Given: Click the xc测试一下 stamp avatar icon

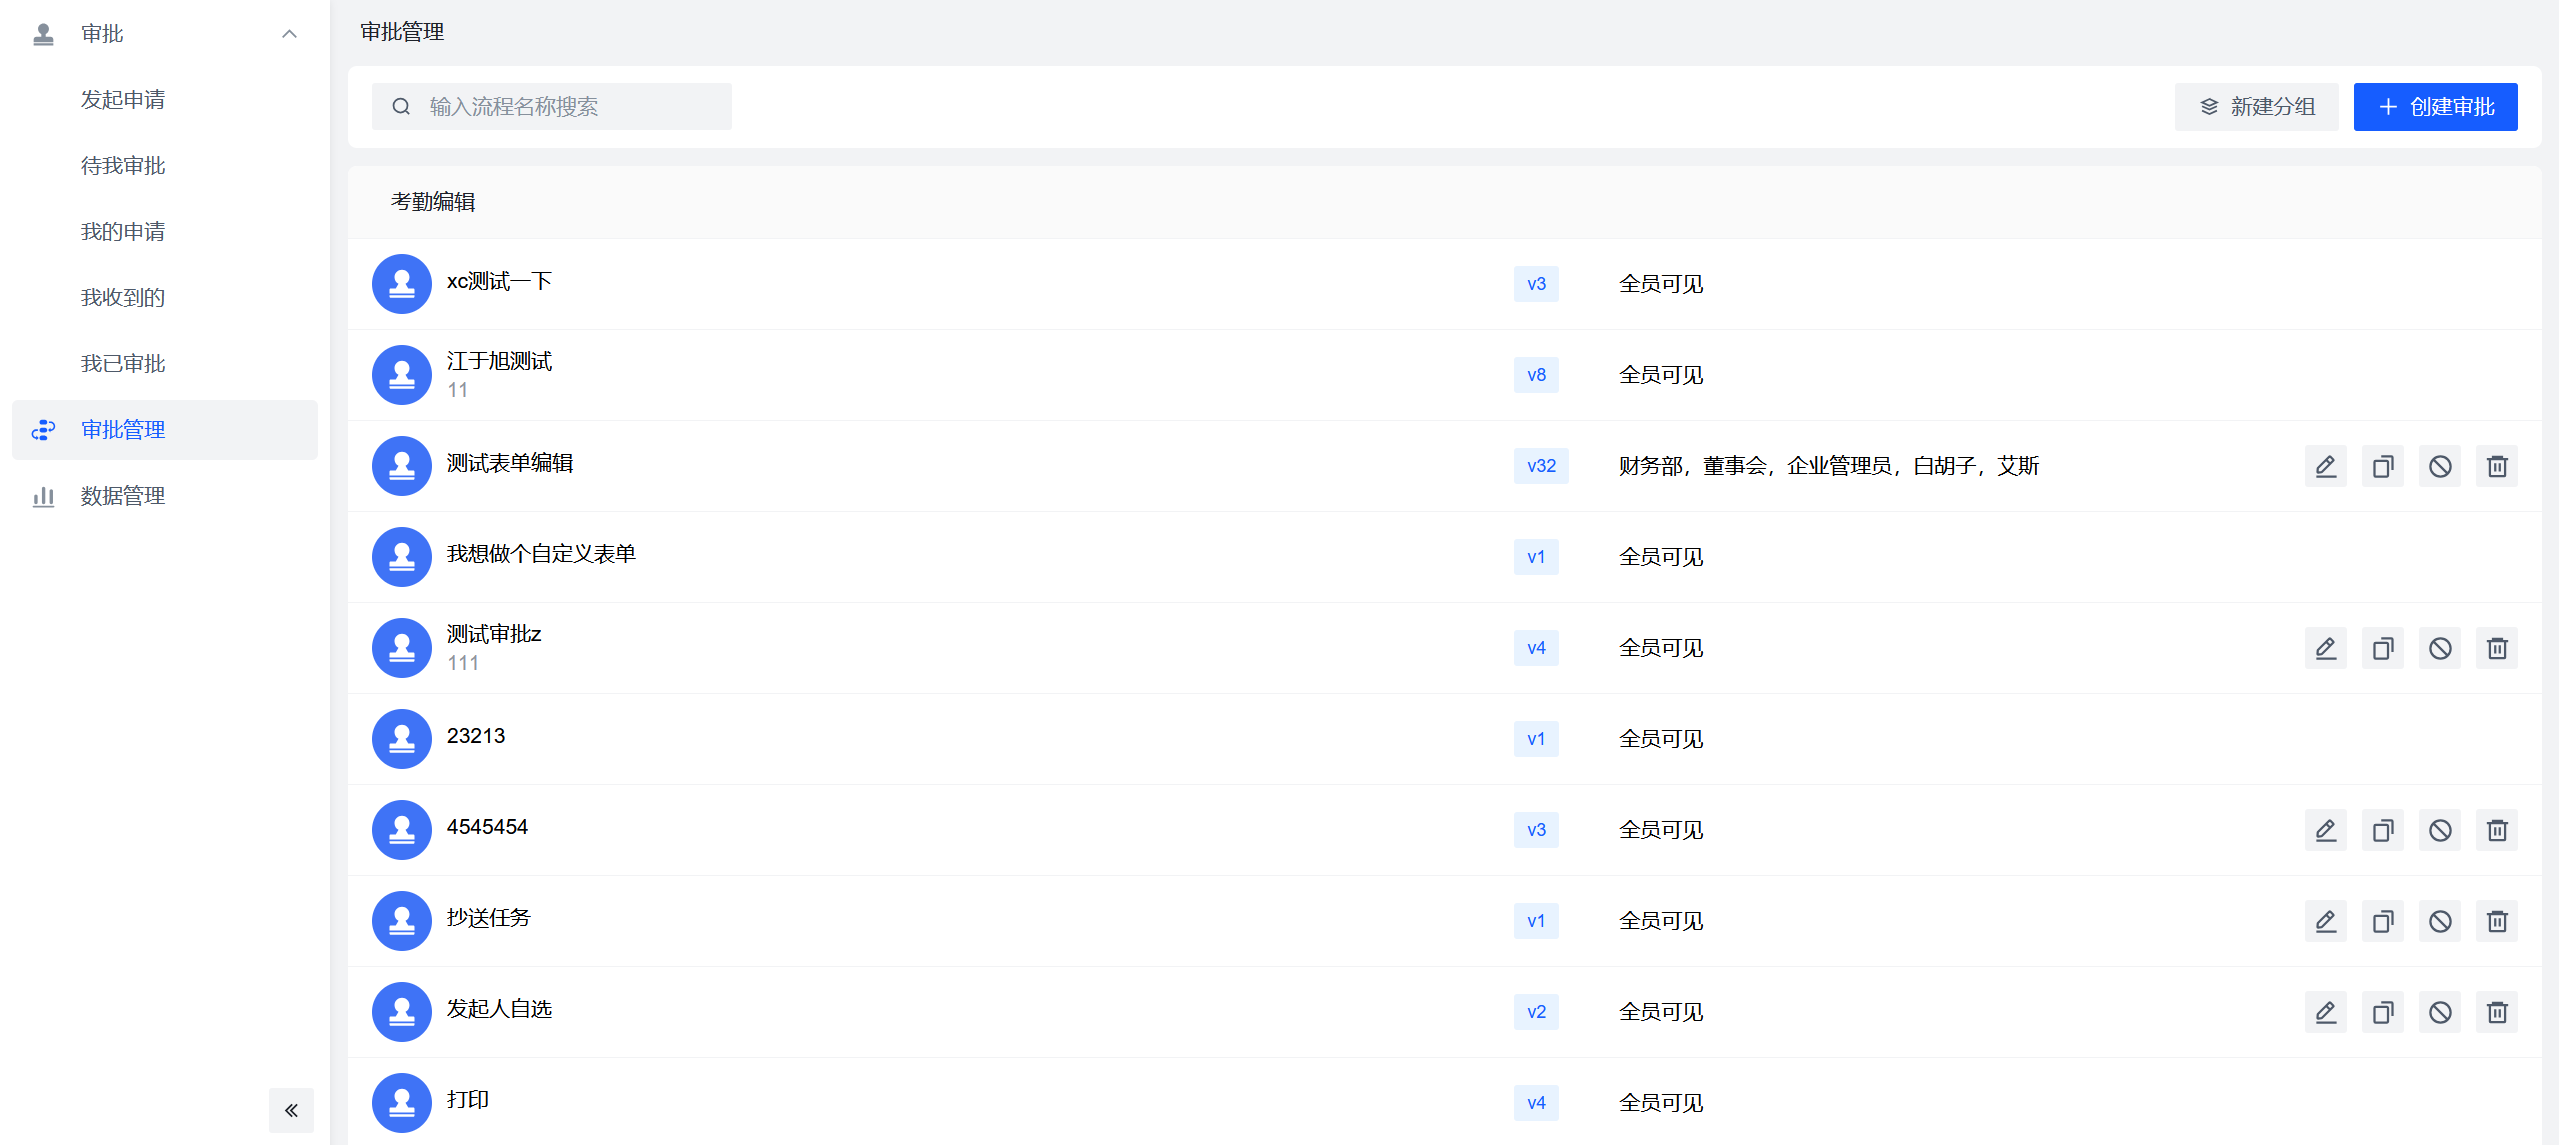Looking at the screenshot, I should click(401, 284).
